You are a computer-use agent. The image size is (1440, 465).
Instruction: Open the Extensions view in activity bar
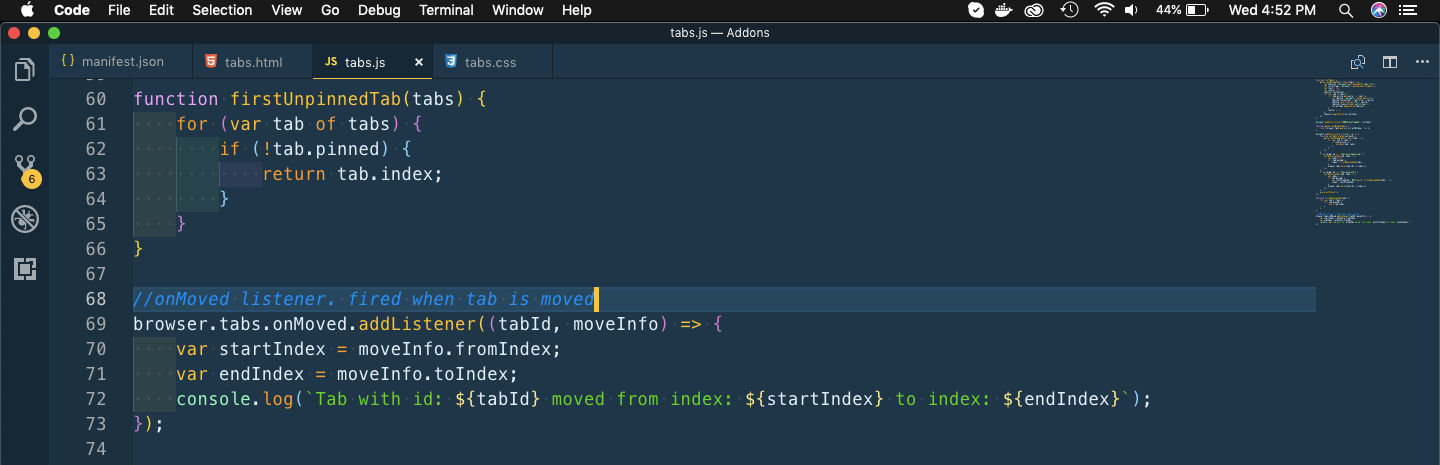[x=25, y=268]
